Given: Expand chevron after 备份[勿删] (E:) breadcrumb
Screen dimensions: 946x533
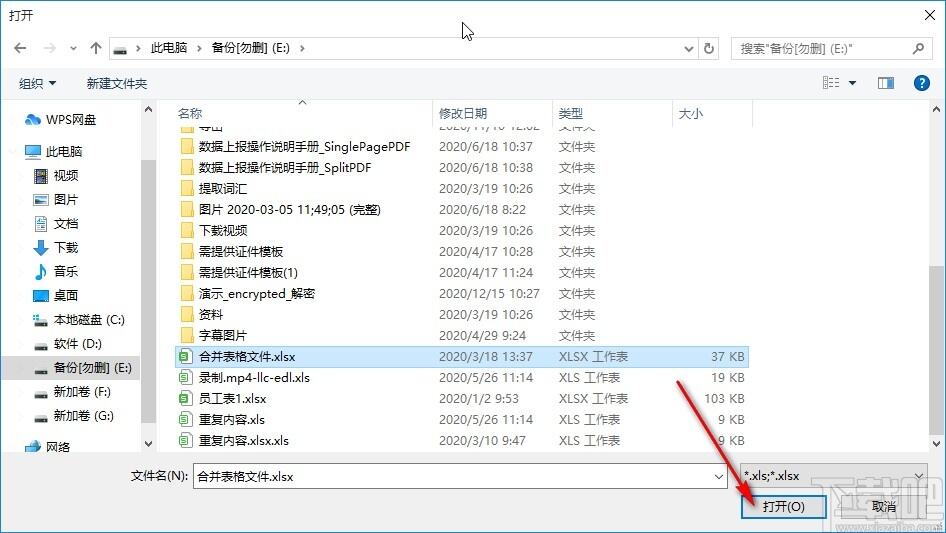Looking at the screenshot, I should point(302,48).
